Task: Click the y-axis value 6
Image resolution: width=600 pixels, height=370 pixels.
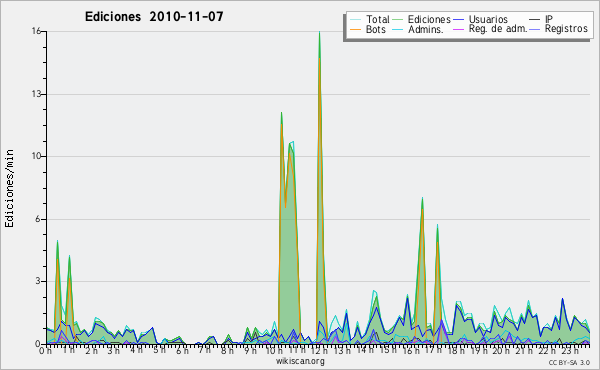Action: click(x=38, y=219)
